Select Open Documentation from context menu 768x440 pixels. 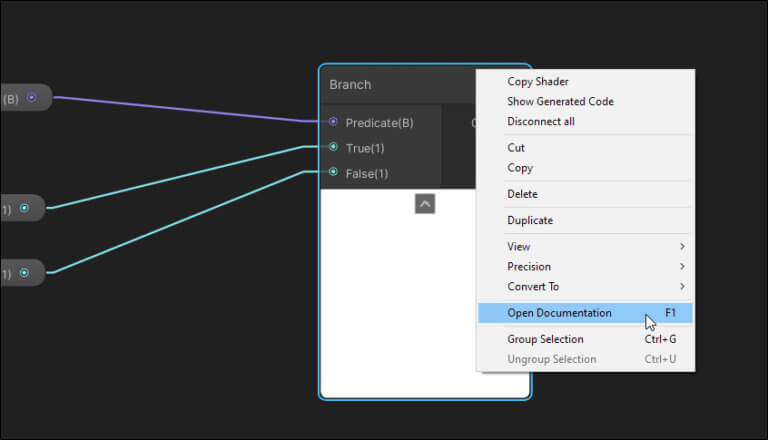(585, 313)
